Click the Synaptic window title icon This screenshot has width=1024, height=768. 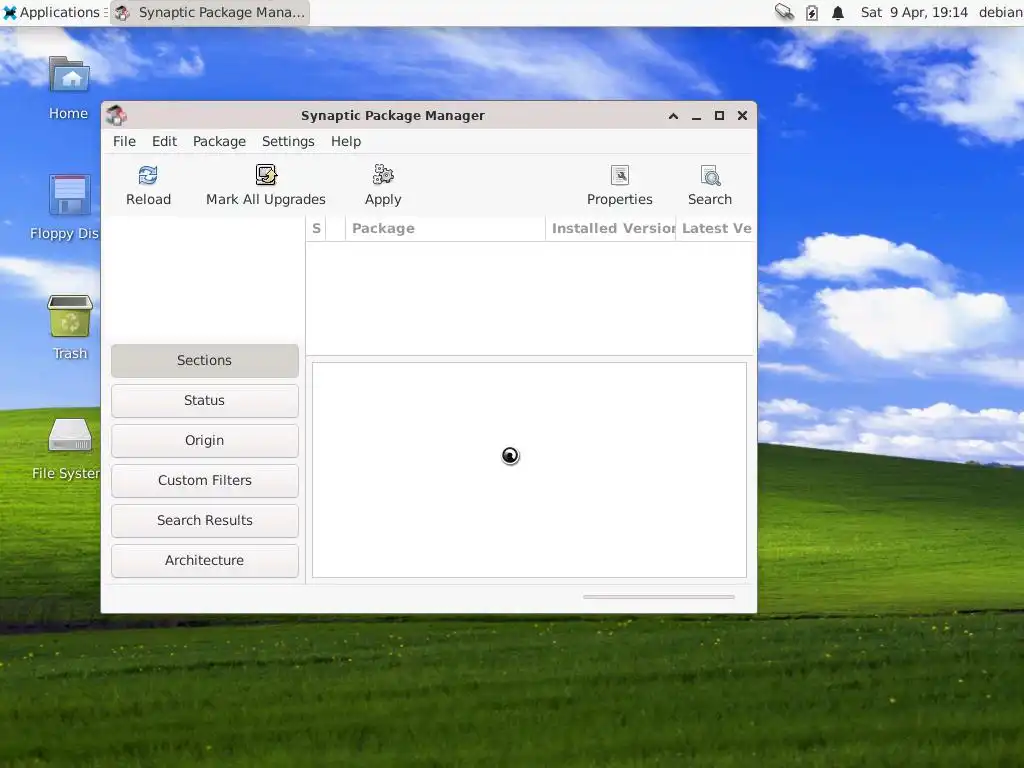point(117,116)
